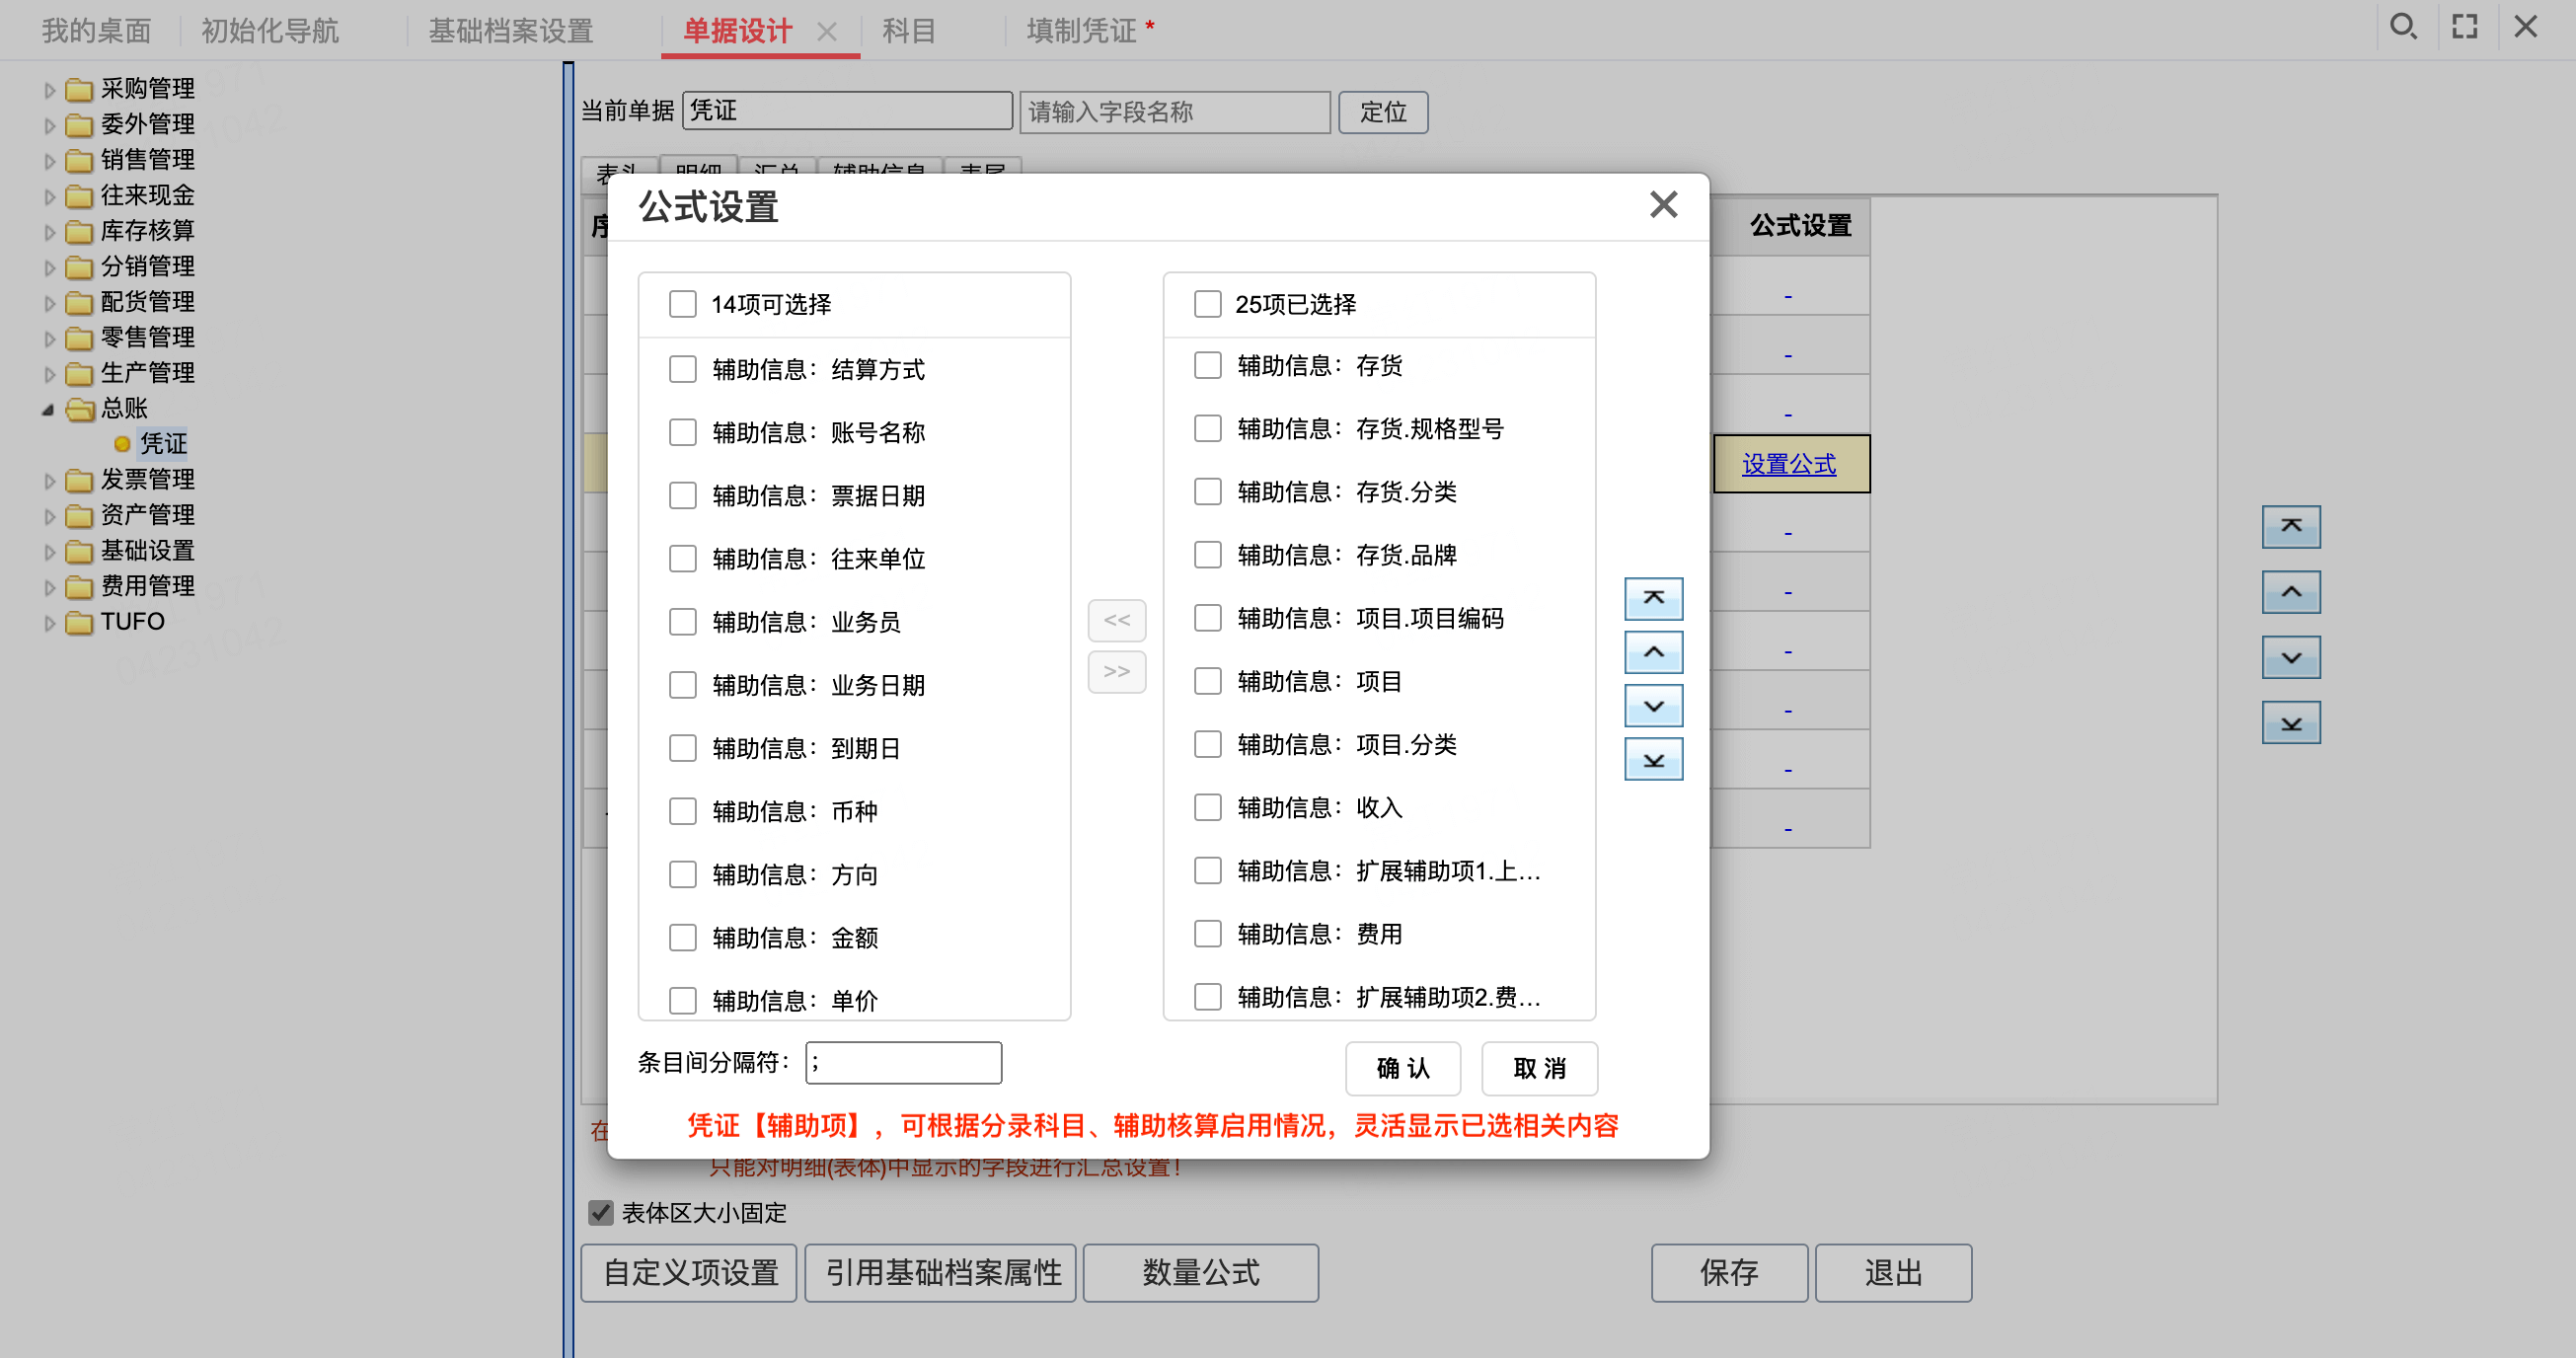The image size is (2576, 1358).
Task: Move selected item up one in dialog
Action: coord(1653,652)
